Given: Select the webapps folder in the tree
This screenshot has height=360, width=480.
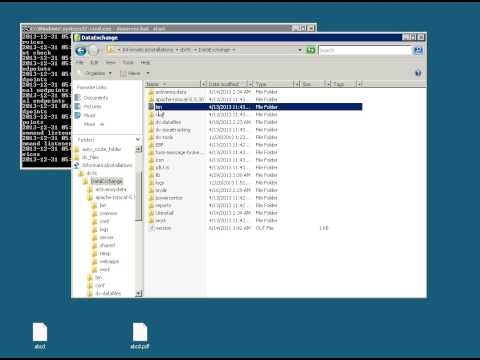Looking at the screenshot, I should pos(109,261).
